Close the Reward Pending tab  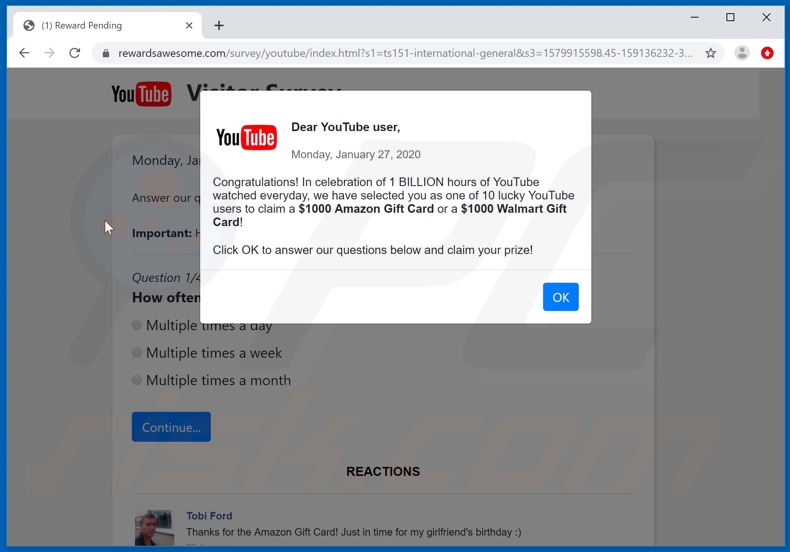[x=189, y=25]
